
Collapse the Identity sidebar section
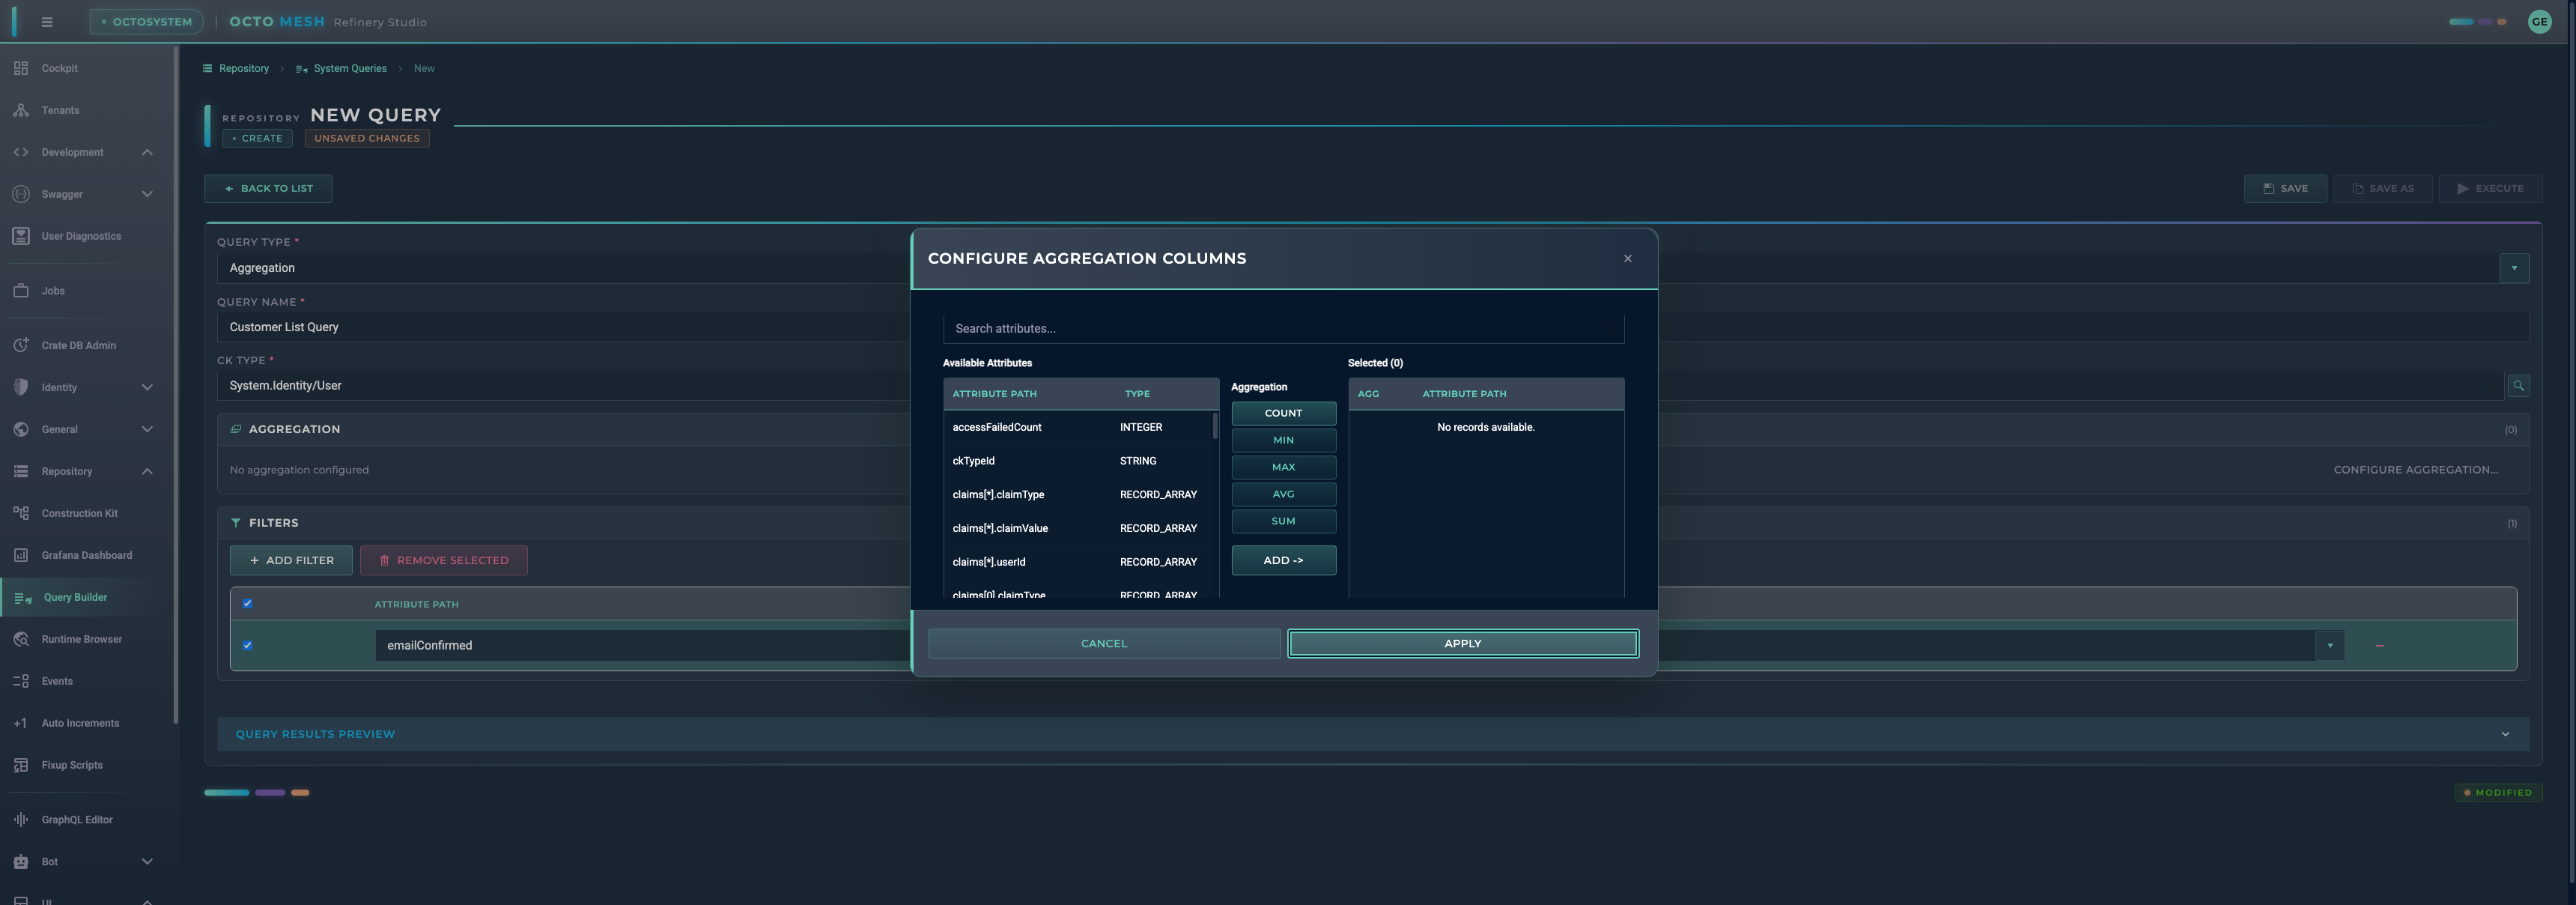pos(147,387)
